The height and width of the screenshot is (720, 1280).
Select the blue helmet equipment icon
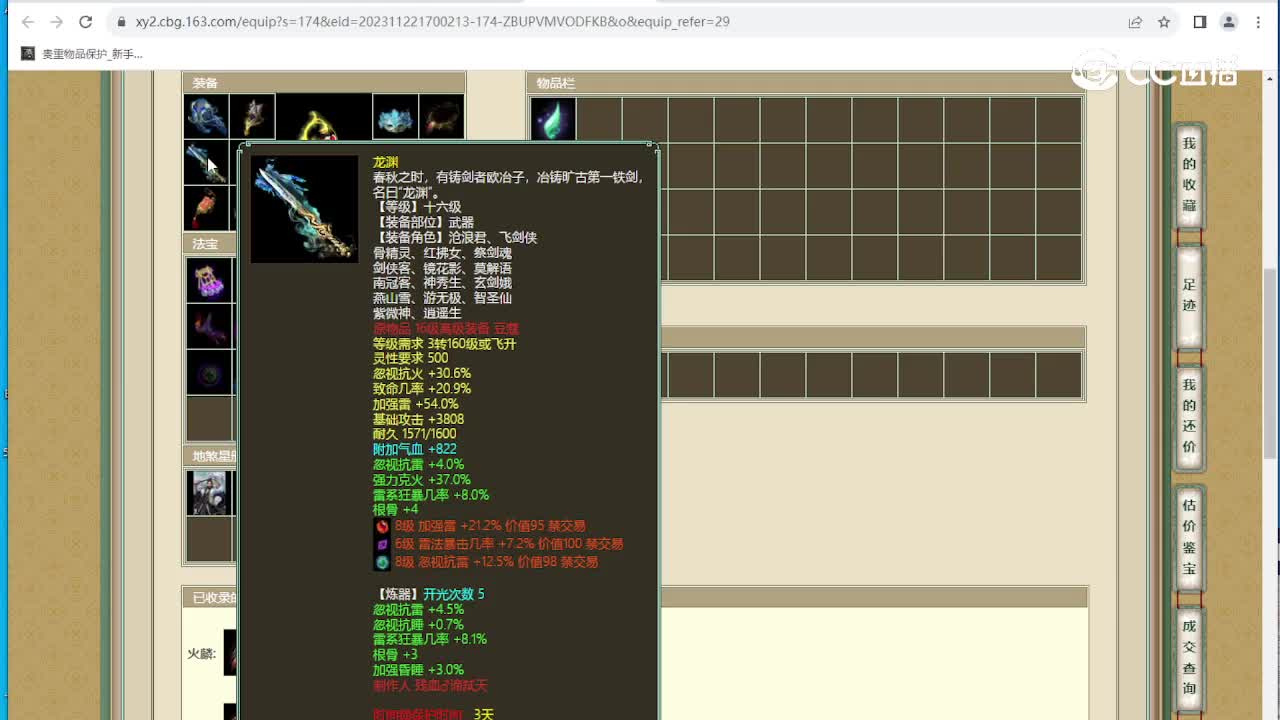pyautogui.click(x=206, y=117)
